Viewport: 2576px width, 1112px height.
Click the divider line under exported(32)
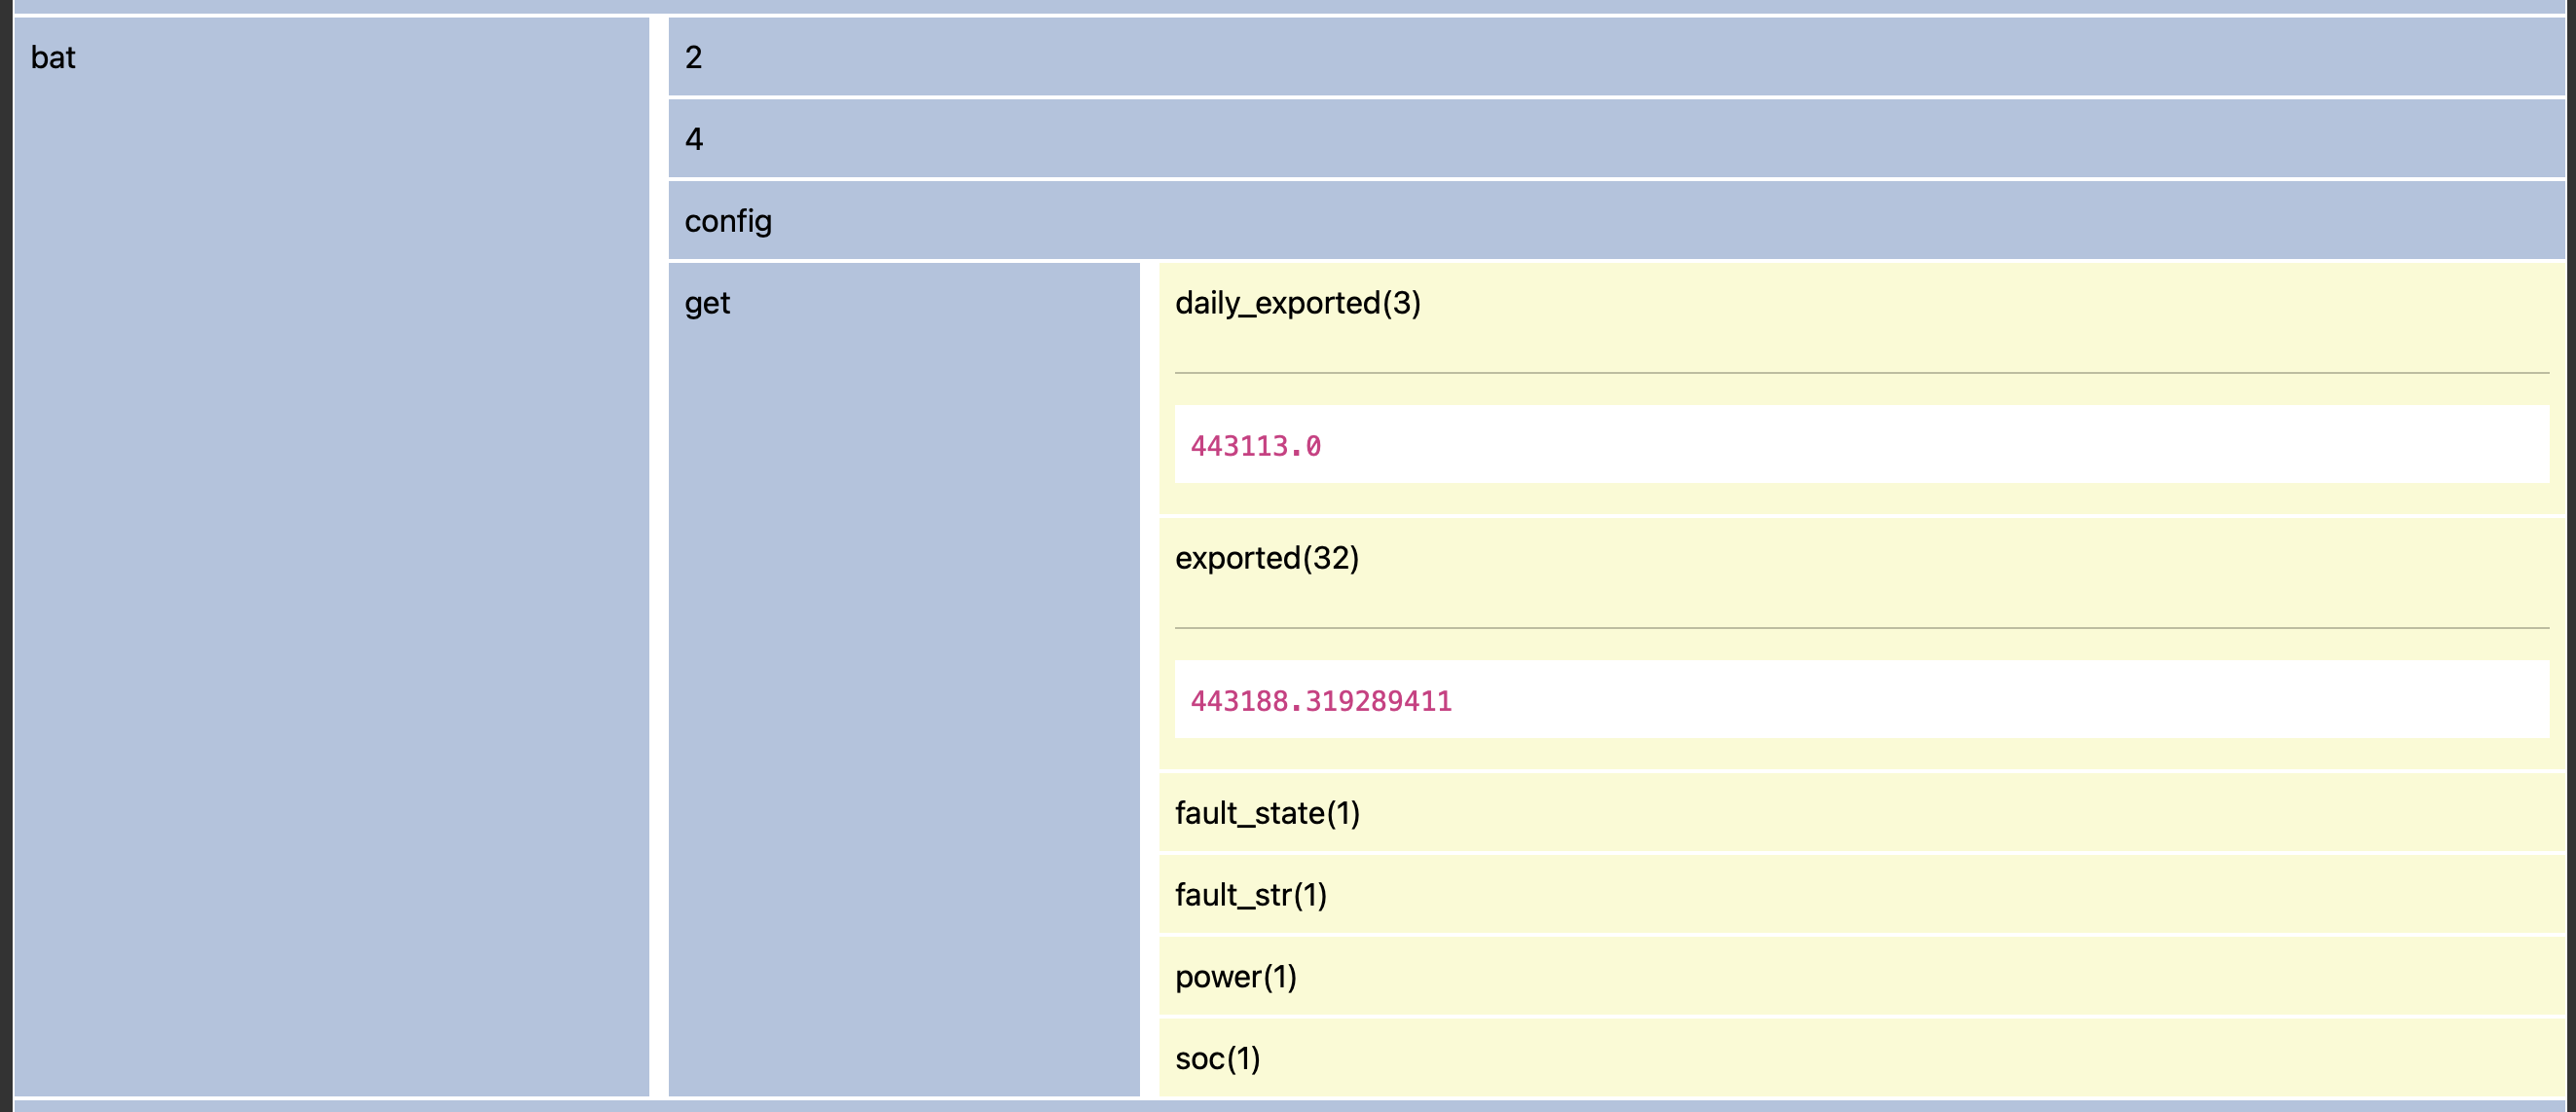click(x=1860, y=628)
